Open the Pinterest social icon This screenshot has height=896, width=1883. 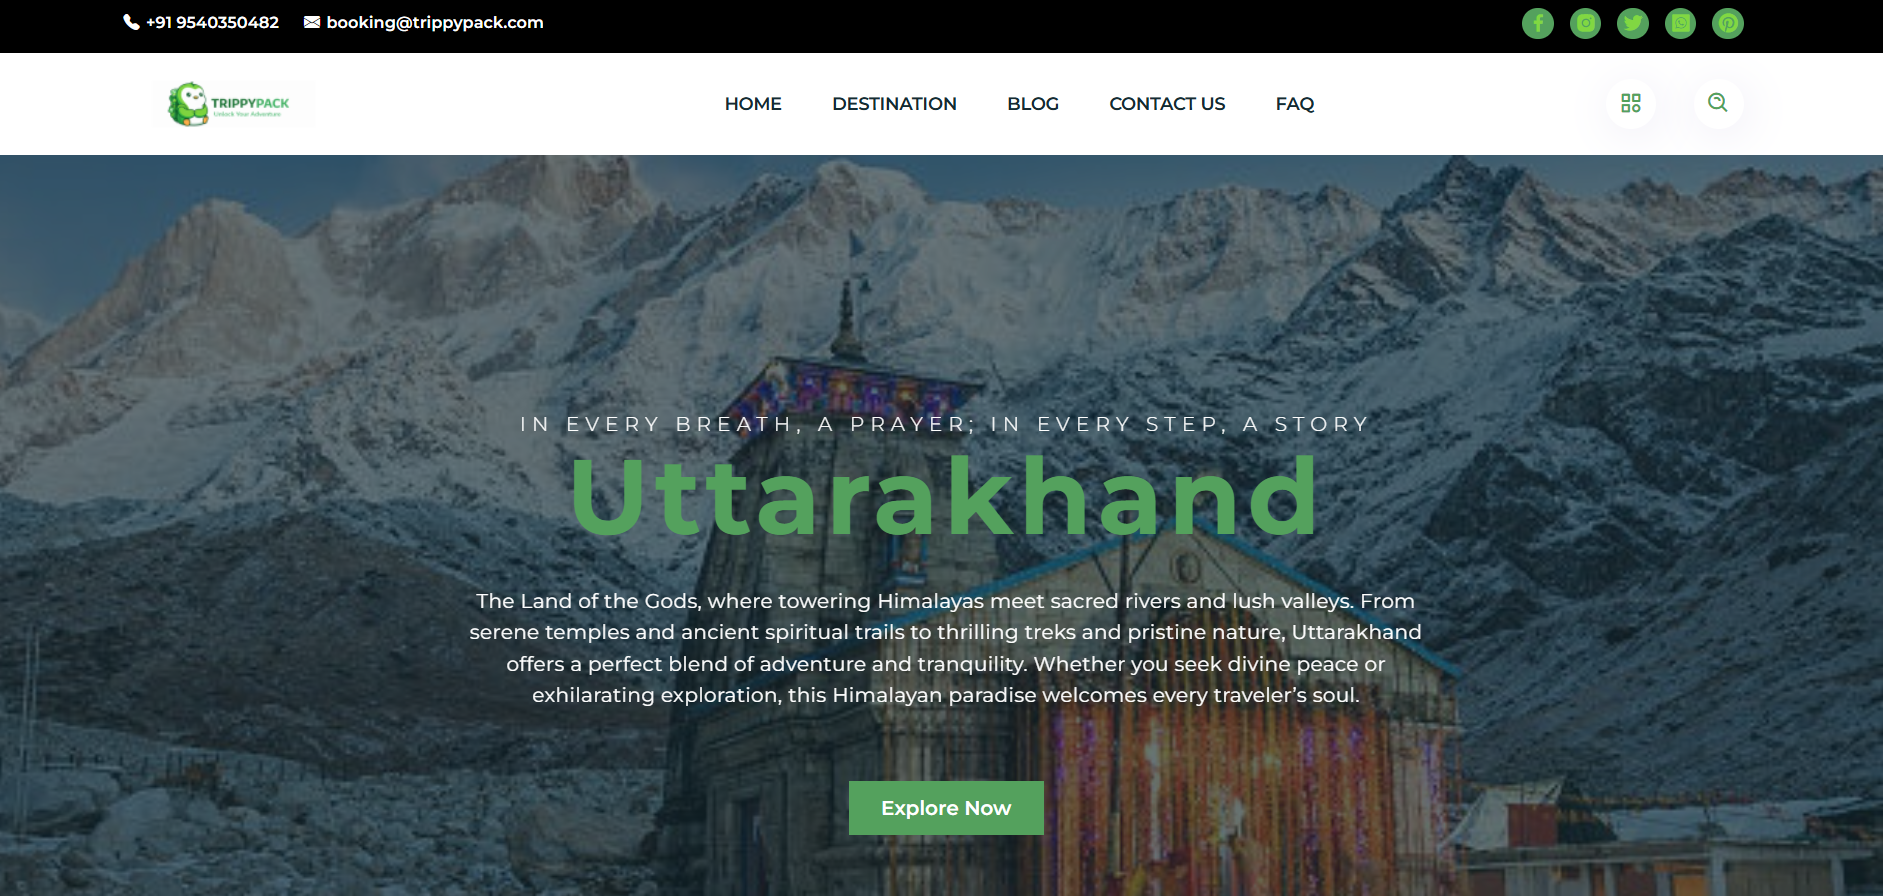(x=1728, y=23)
